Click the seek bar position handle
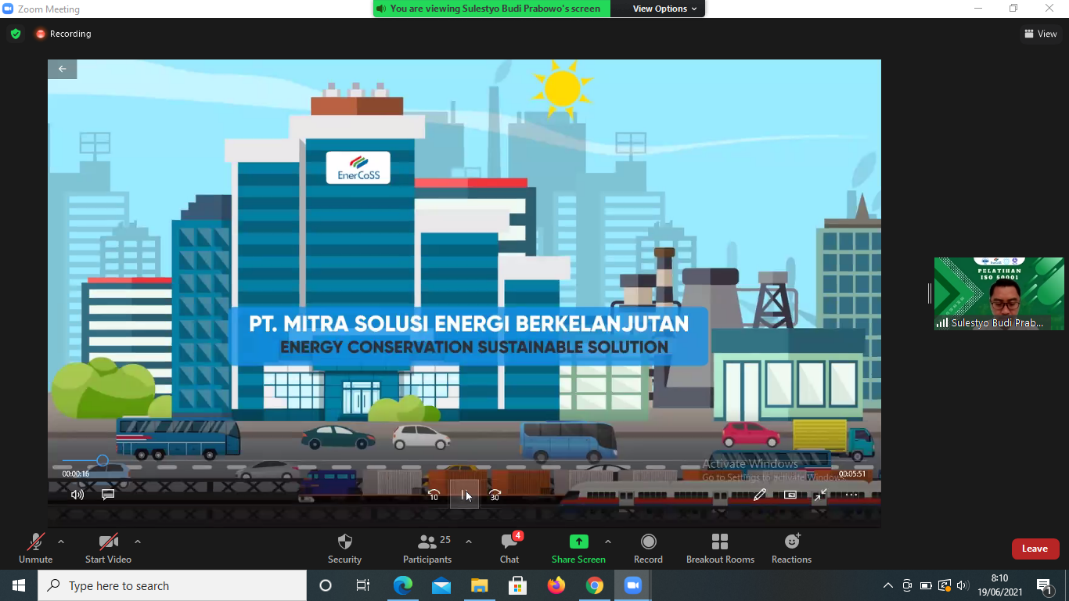 102,461
